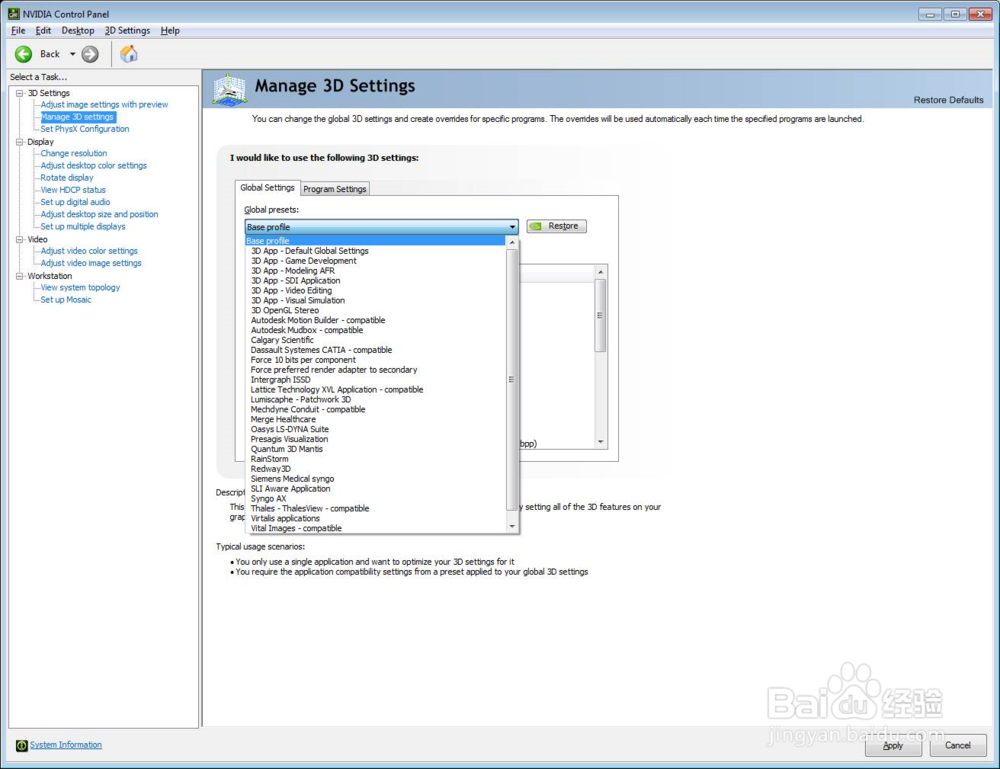Viewport: 1000px width, 769px height.
Task: Choose Merge Healthcare preset
Action: point(283,420)
